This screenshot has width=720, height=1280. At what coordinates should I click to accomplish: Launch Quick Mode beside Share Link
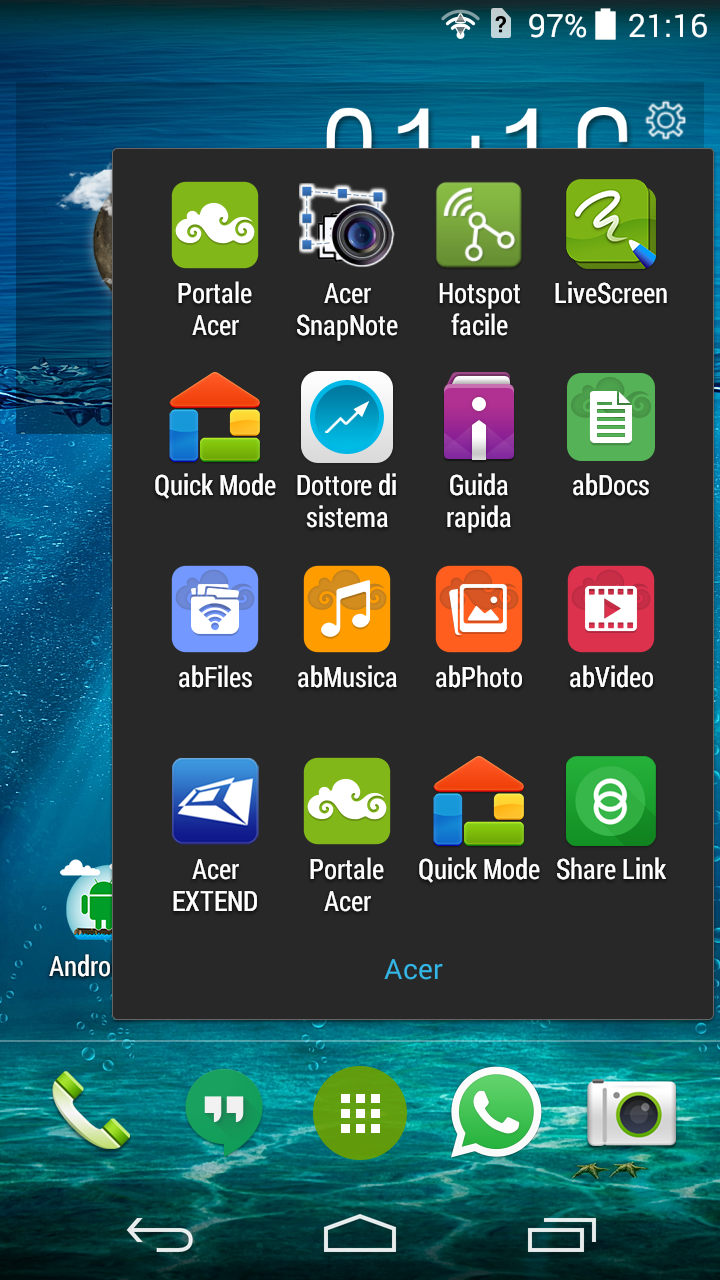[x=479, y=801]
